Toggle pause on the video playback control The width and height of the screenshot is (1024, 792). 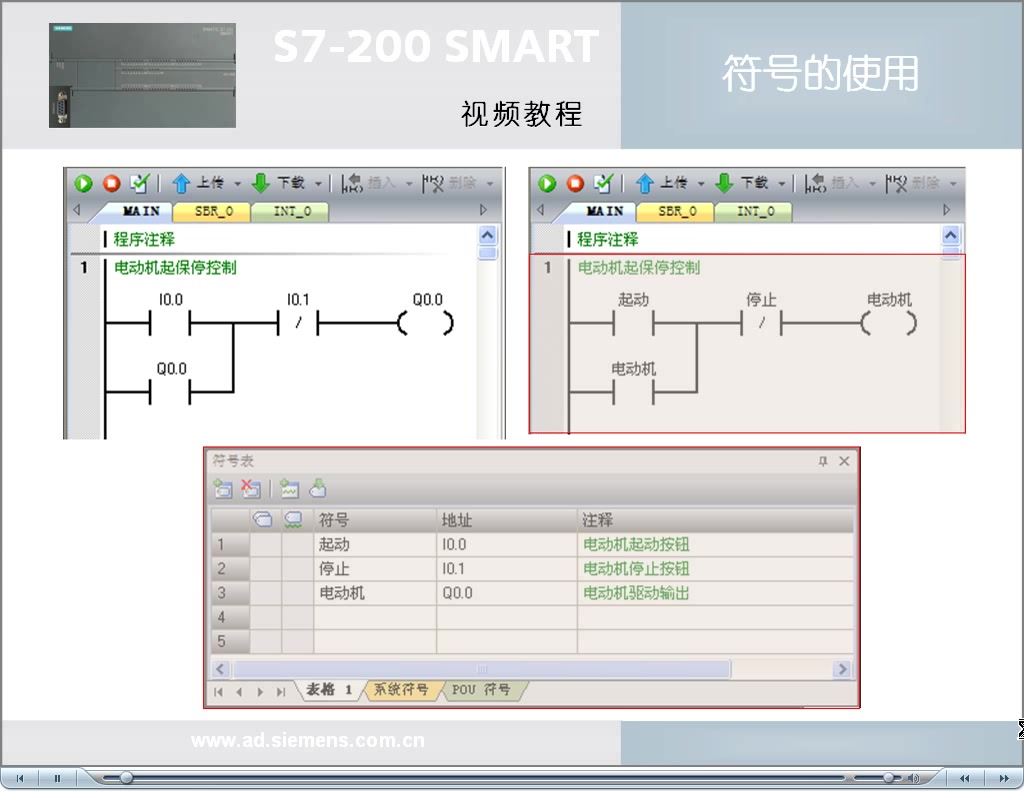tap(57, 777)
